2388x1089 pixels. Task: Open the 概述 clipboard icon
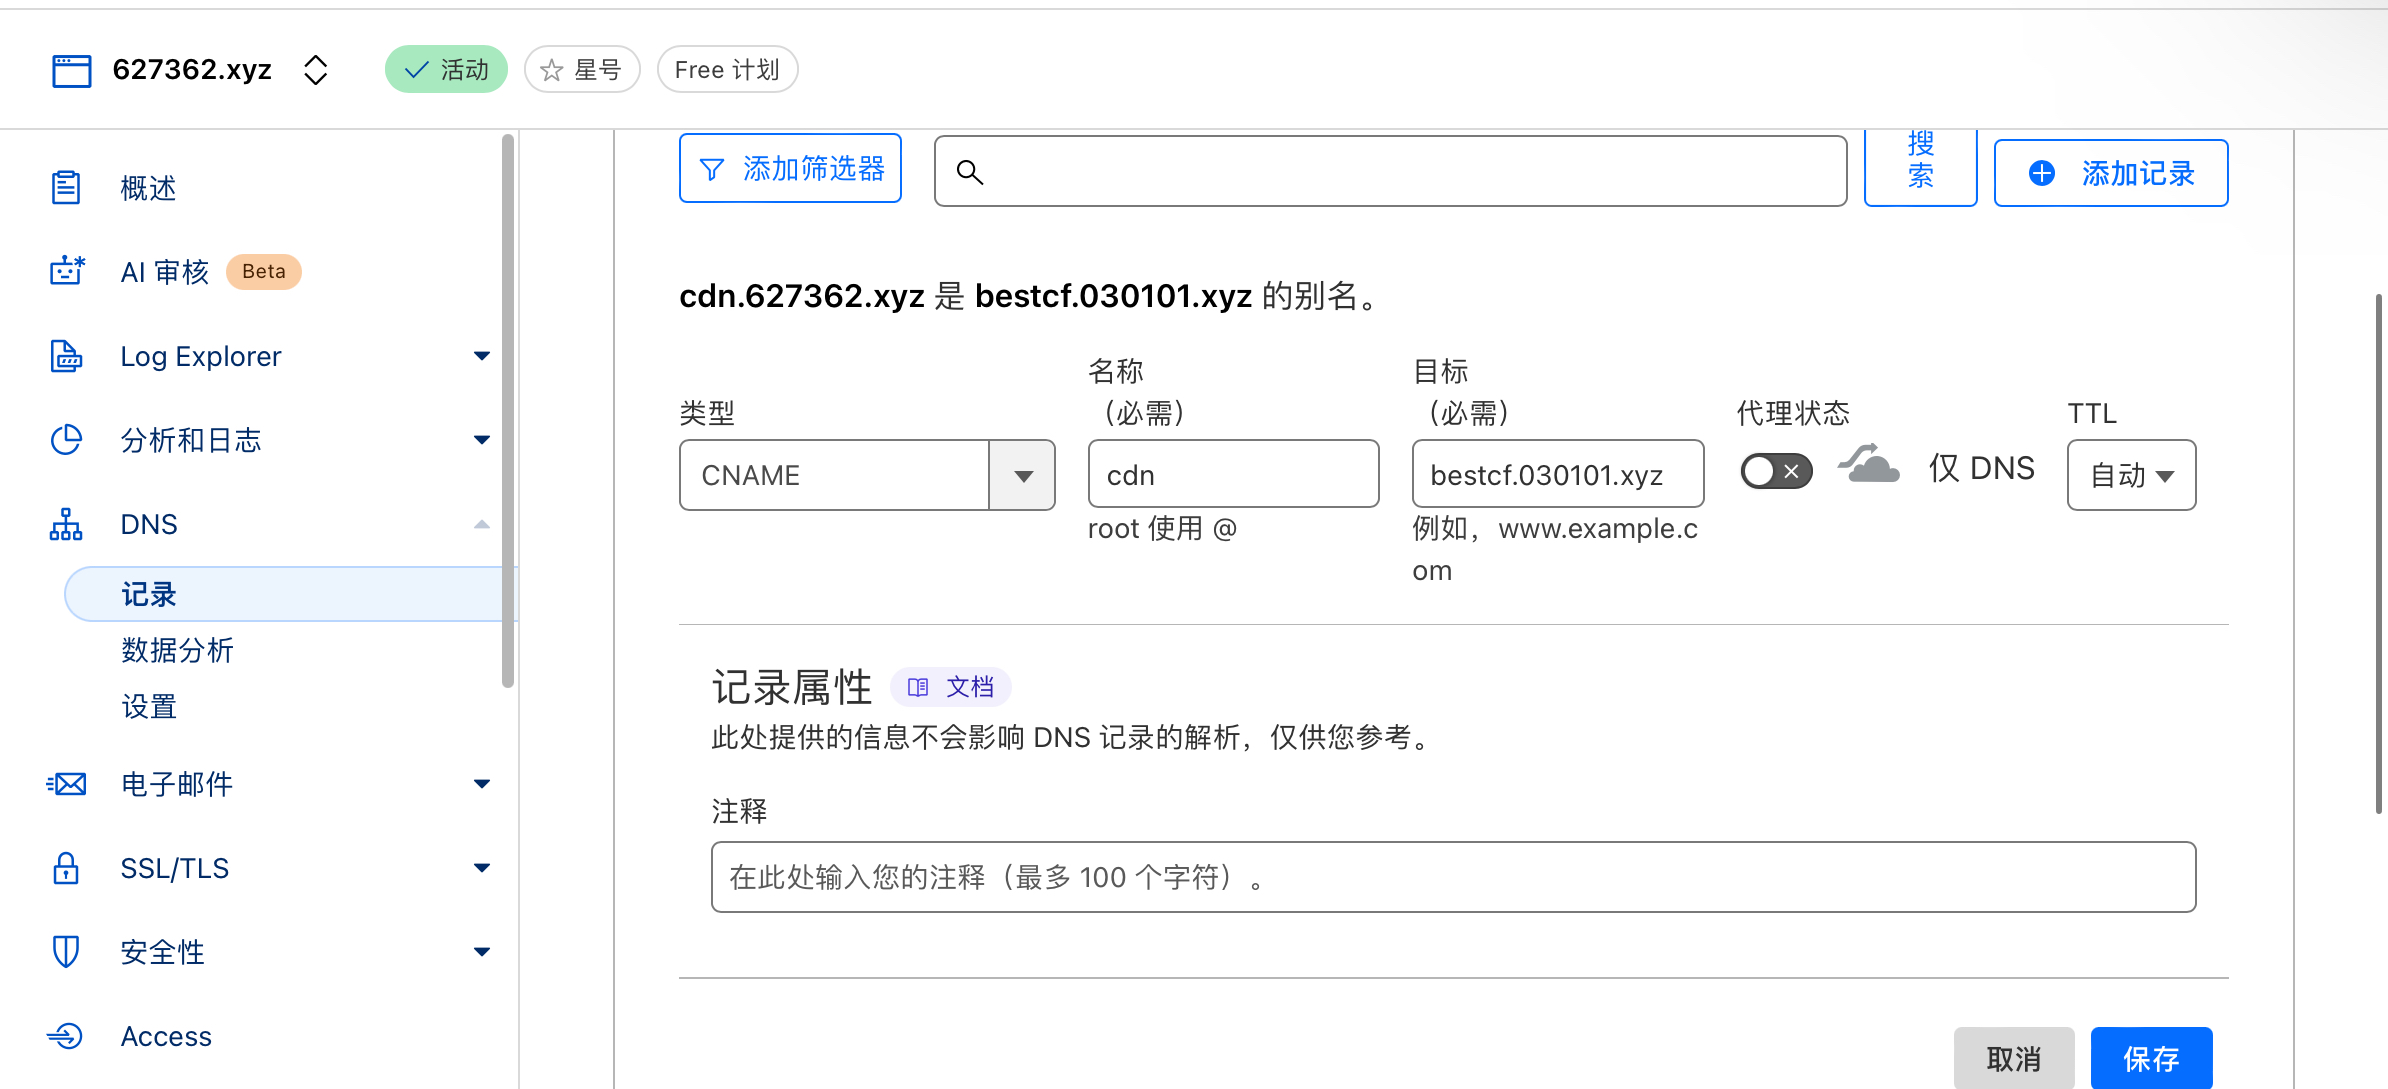tap(66, 187)
